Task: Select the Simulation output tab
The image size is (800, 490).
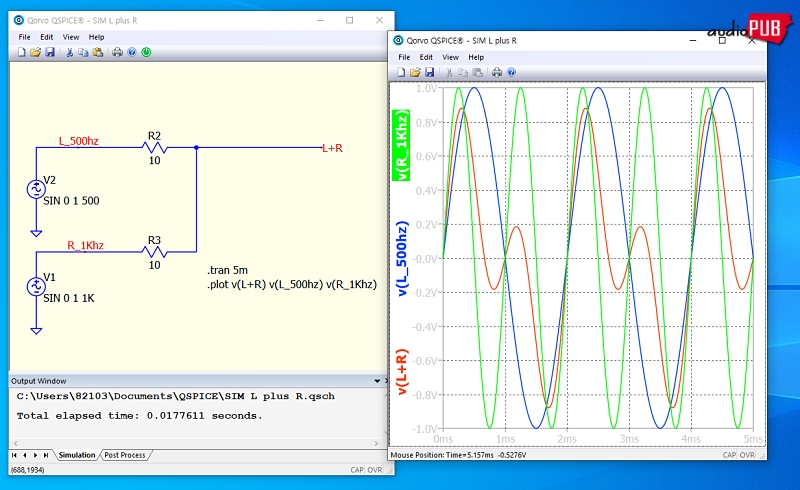Action: click(77, 455)
